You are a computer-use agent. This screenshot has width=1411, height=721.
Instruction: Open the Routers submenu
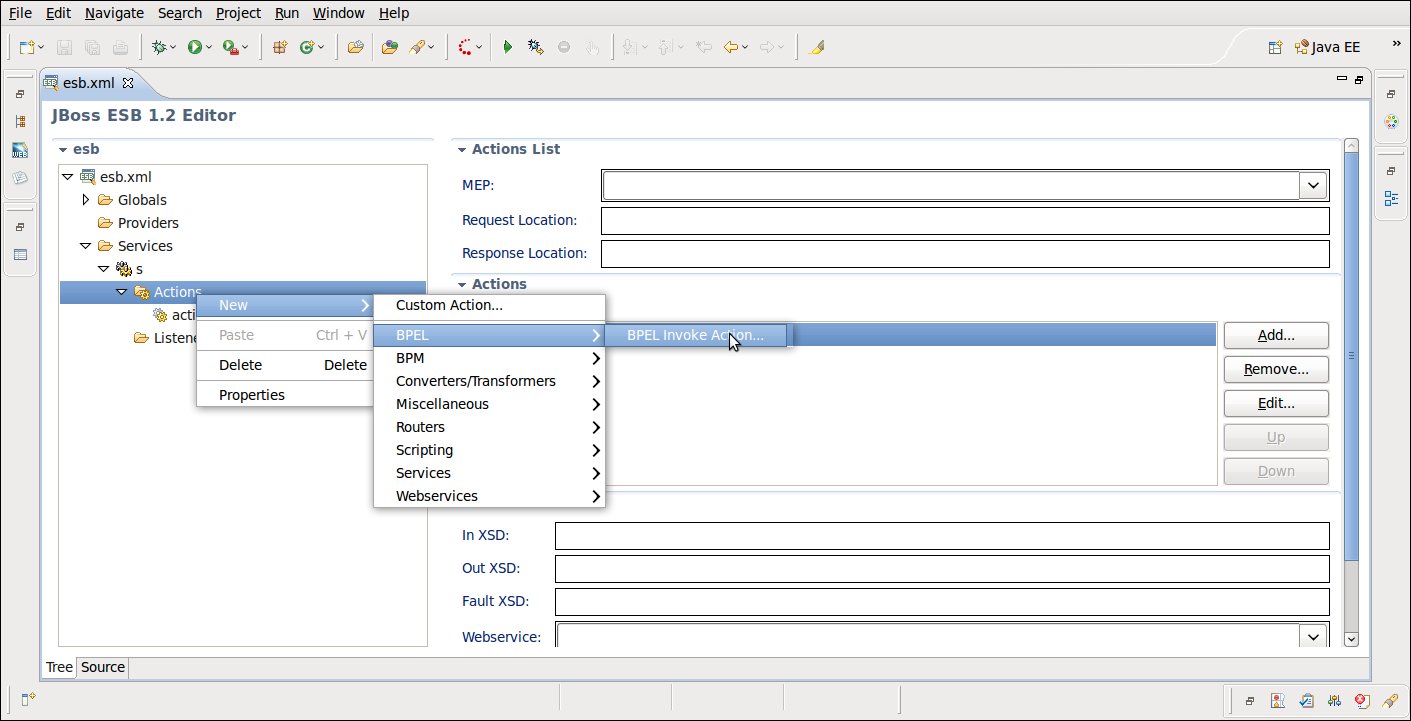(x=489, y=427)
